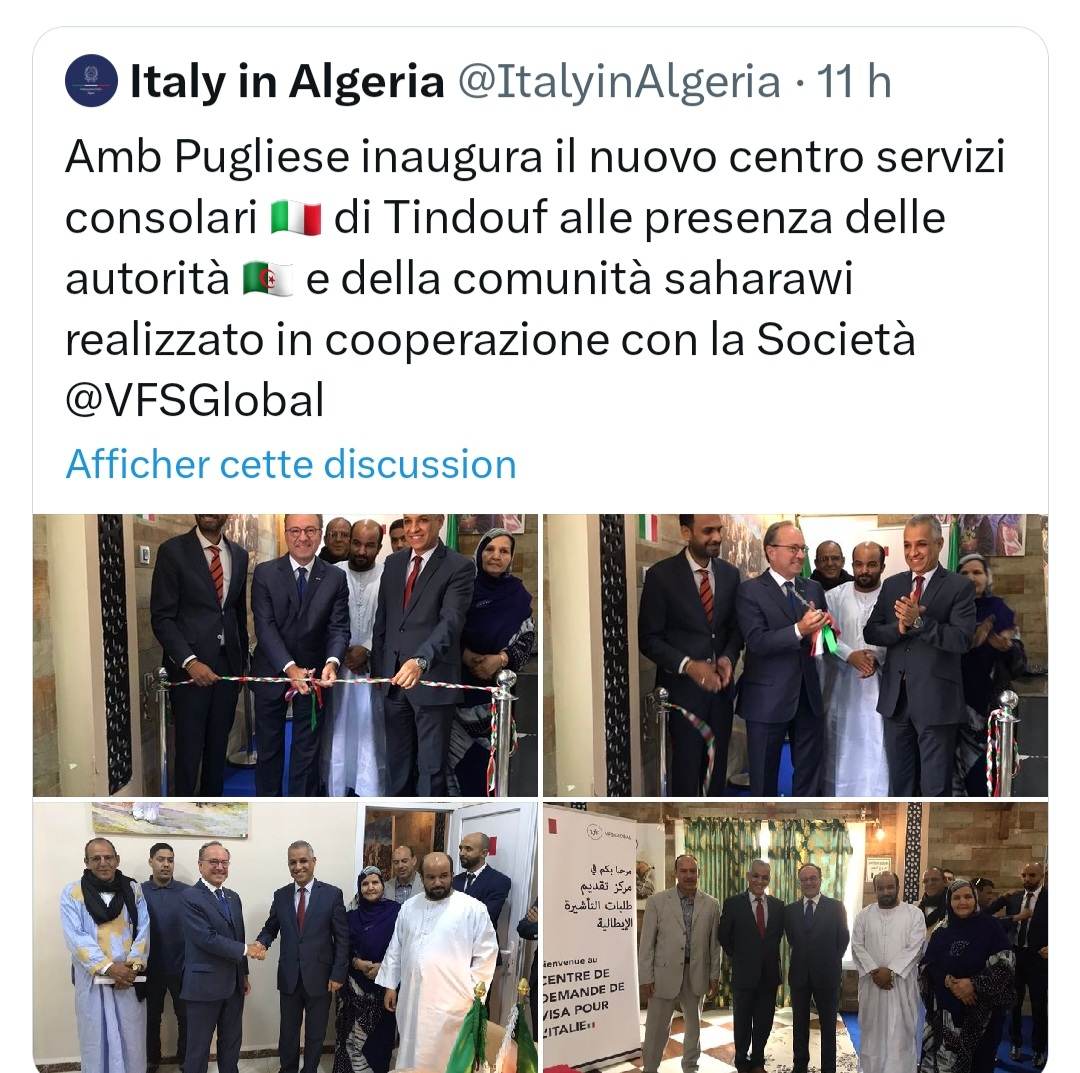1080x1073 pixels.
Task: Click "Afficher cette discussion"
Action: [291, 463]
